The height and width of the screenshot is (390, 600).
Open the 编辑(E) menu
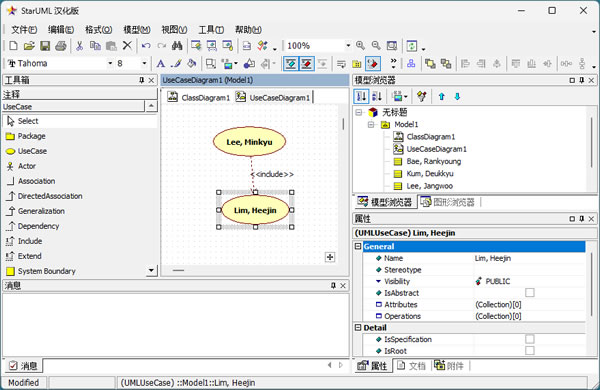pos(61,29)
